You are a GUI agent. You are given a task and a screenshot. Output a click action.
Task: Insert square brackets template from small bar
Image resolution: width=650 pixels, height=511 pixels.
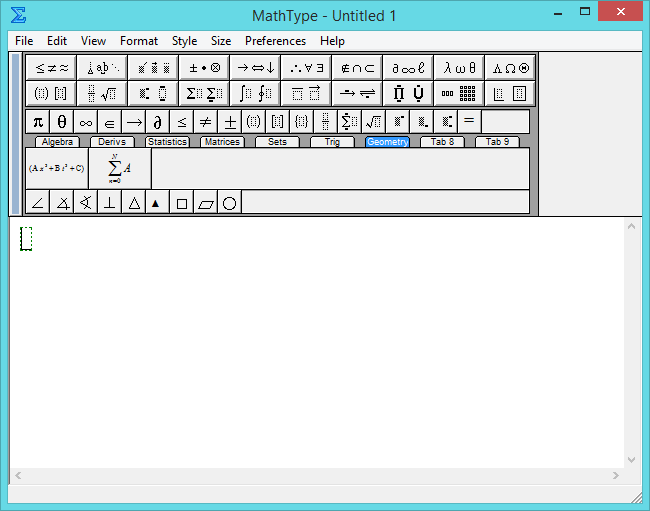point(278,122)
